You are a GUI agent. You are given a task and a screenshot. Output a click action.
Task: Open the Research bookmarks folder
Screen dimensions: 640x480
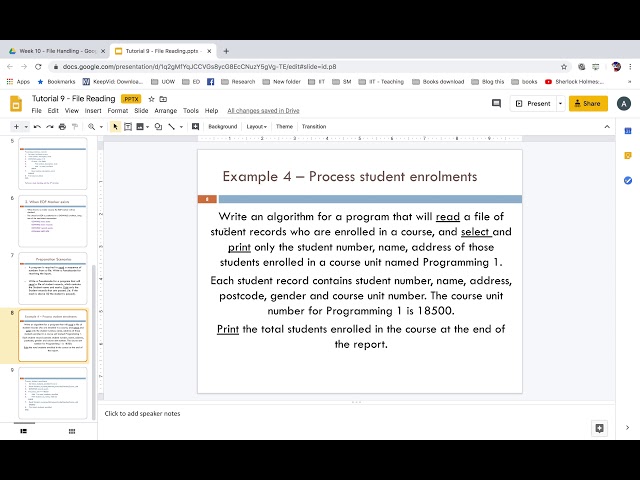coord(238,82)
